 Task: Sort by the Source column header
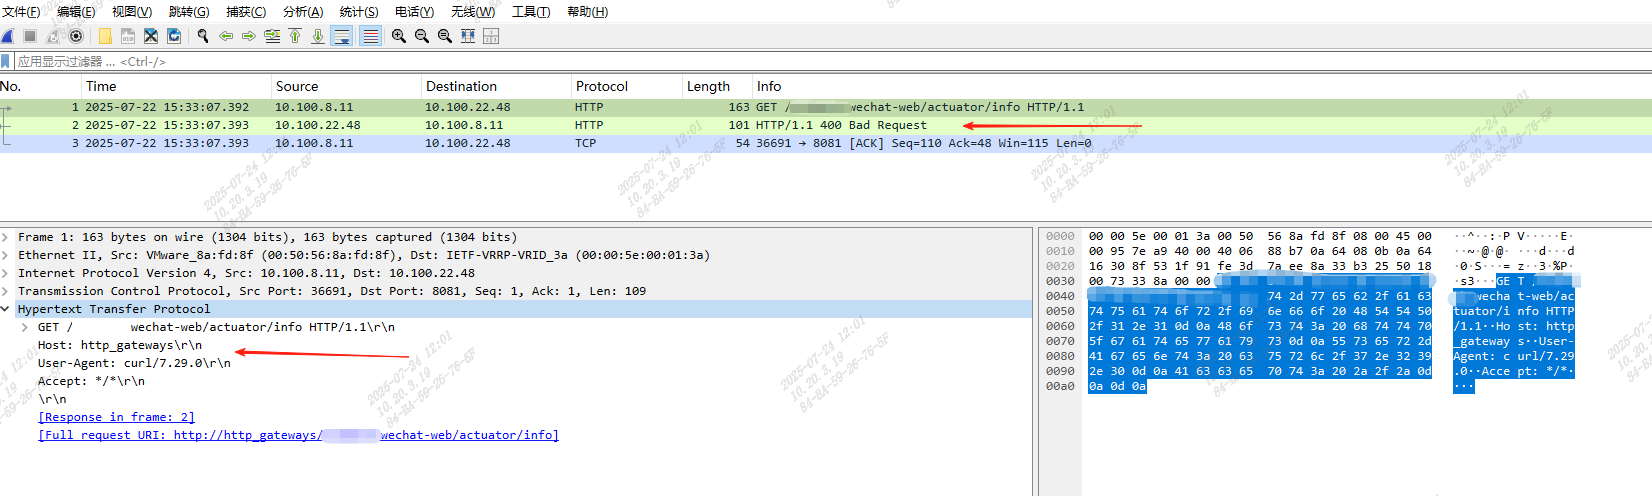(346, 86)
